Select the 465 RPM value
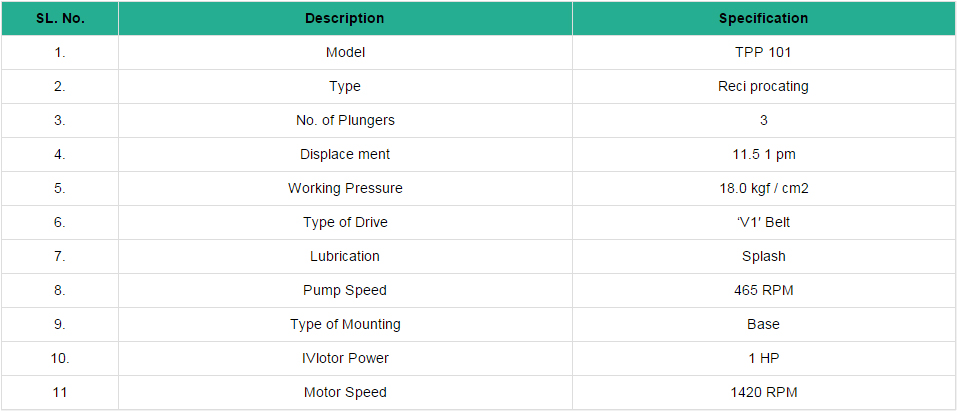 (x=763, y=290)
